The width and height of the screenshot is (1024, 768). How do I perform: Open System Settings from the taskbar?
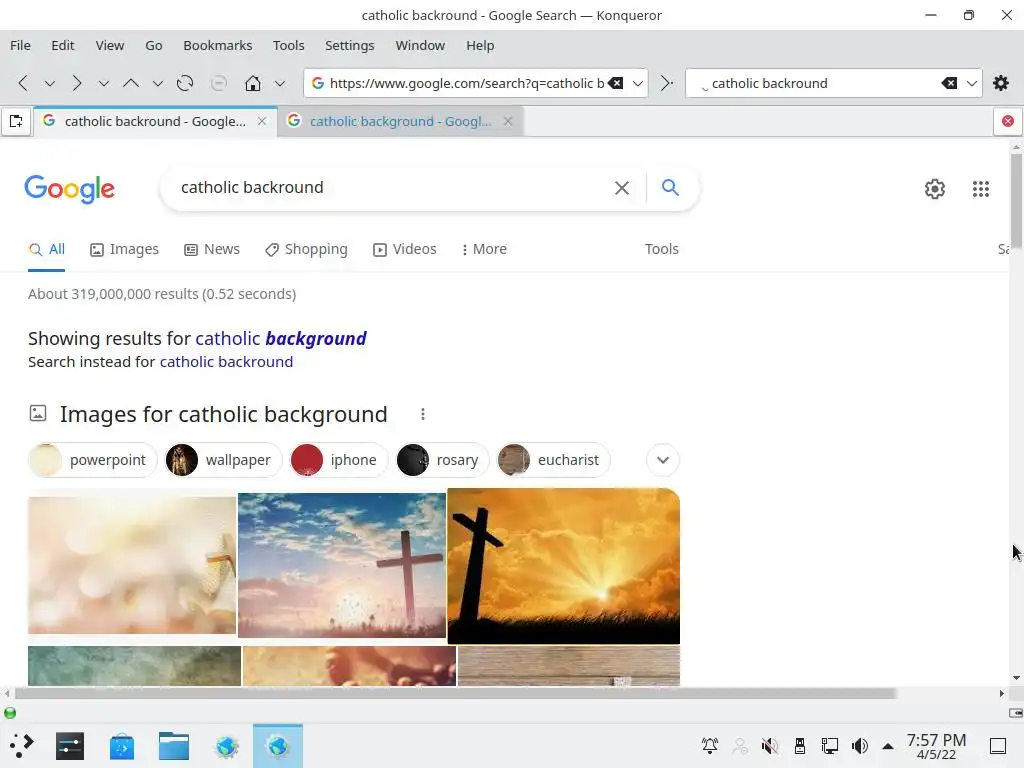click(70, 746)
